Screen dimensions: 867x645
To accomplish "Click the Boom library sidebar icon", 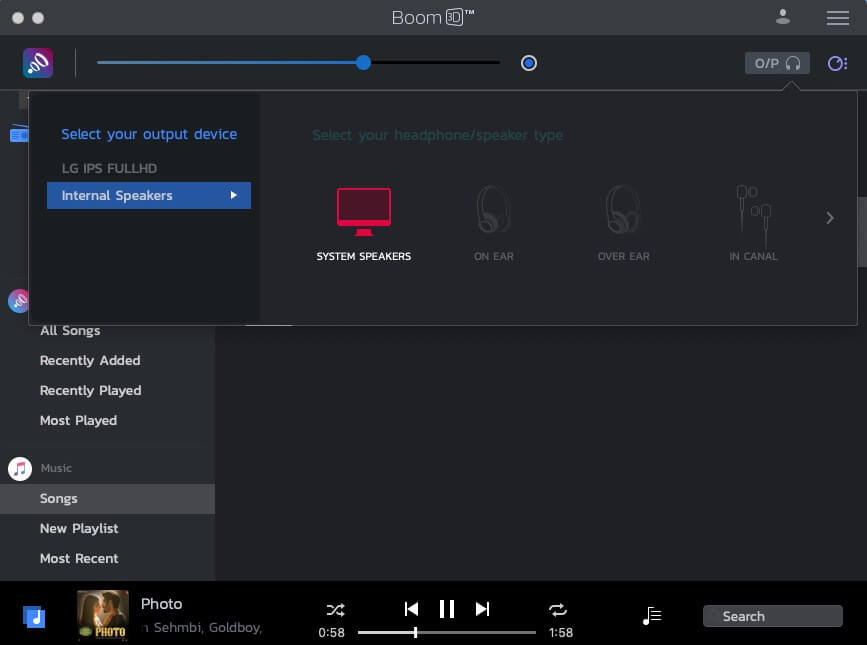I will click(x=18, y=301).
